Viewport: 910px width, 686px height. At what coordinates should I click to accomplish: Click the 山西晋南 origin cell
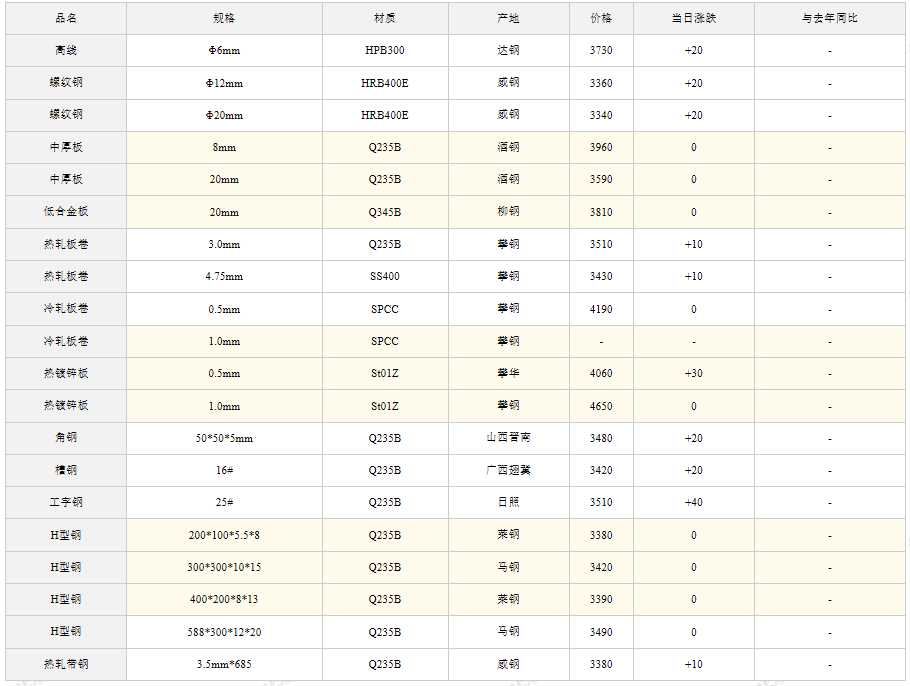tap(508, 438)
